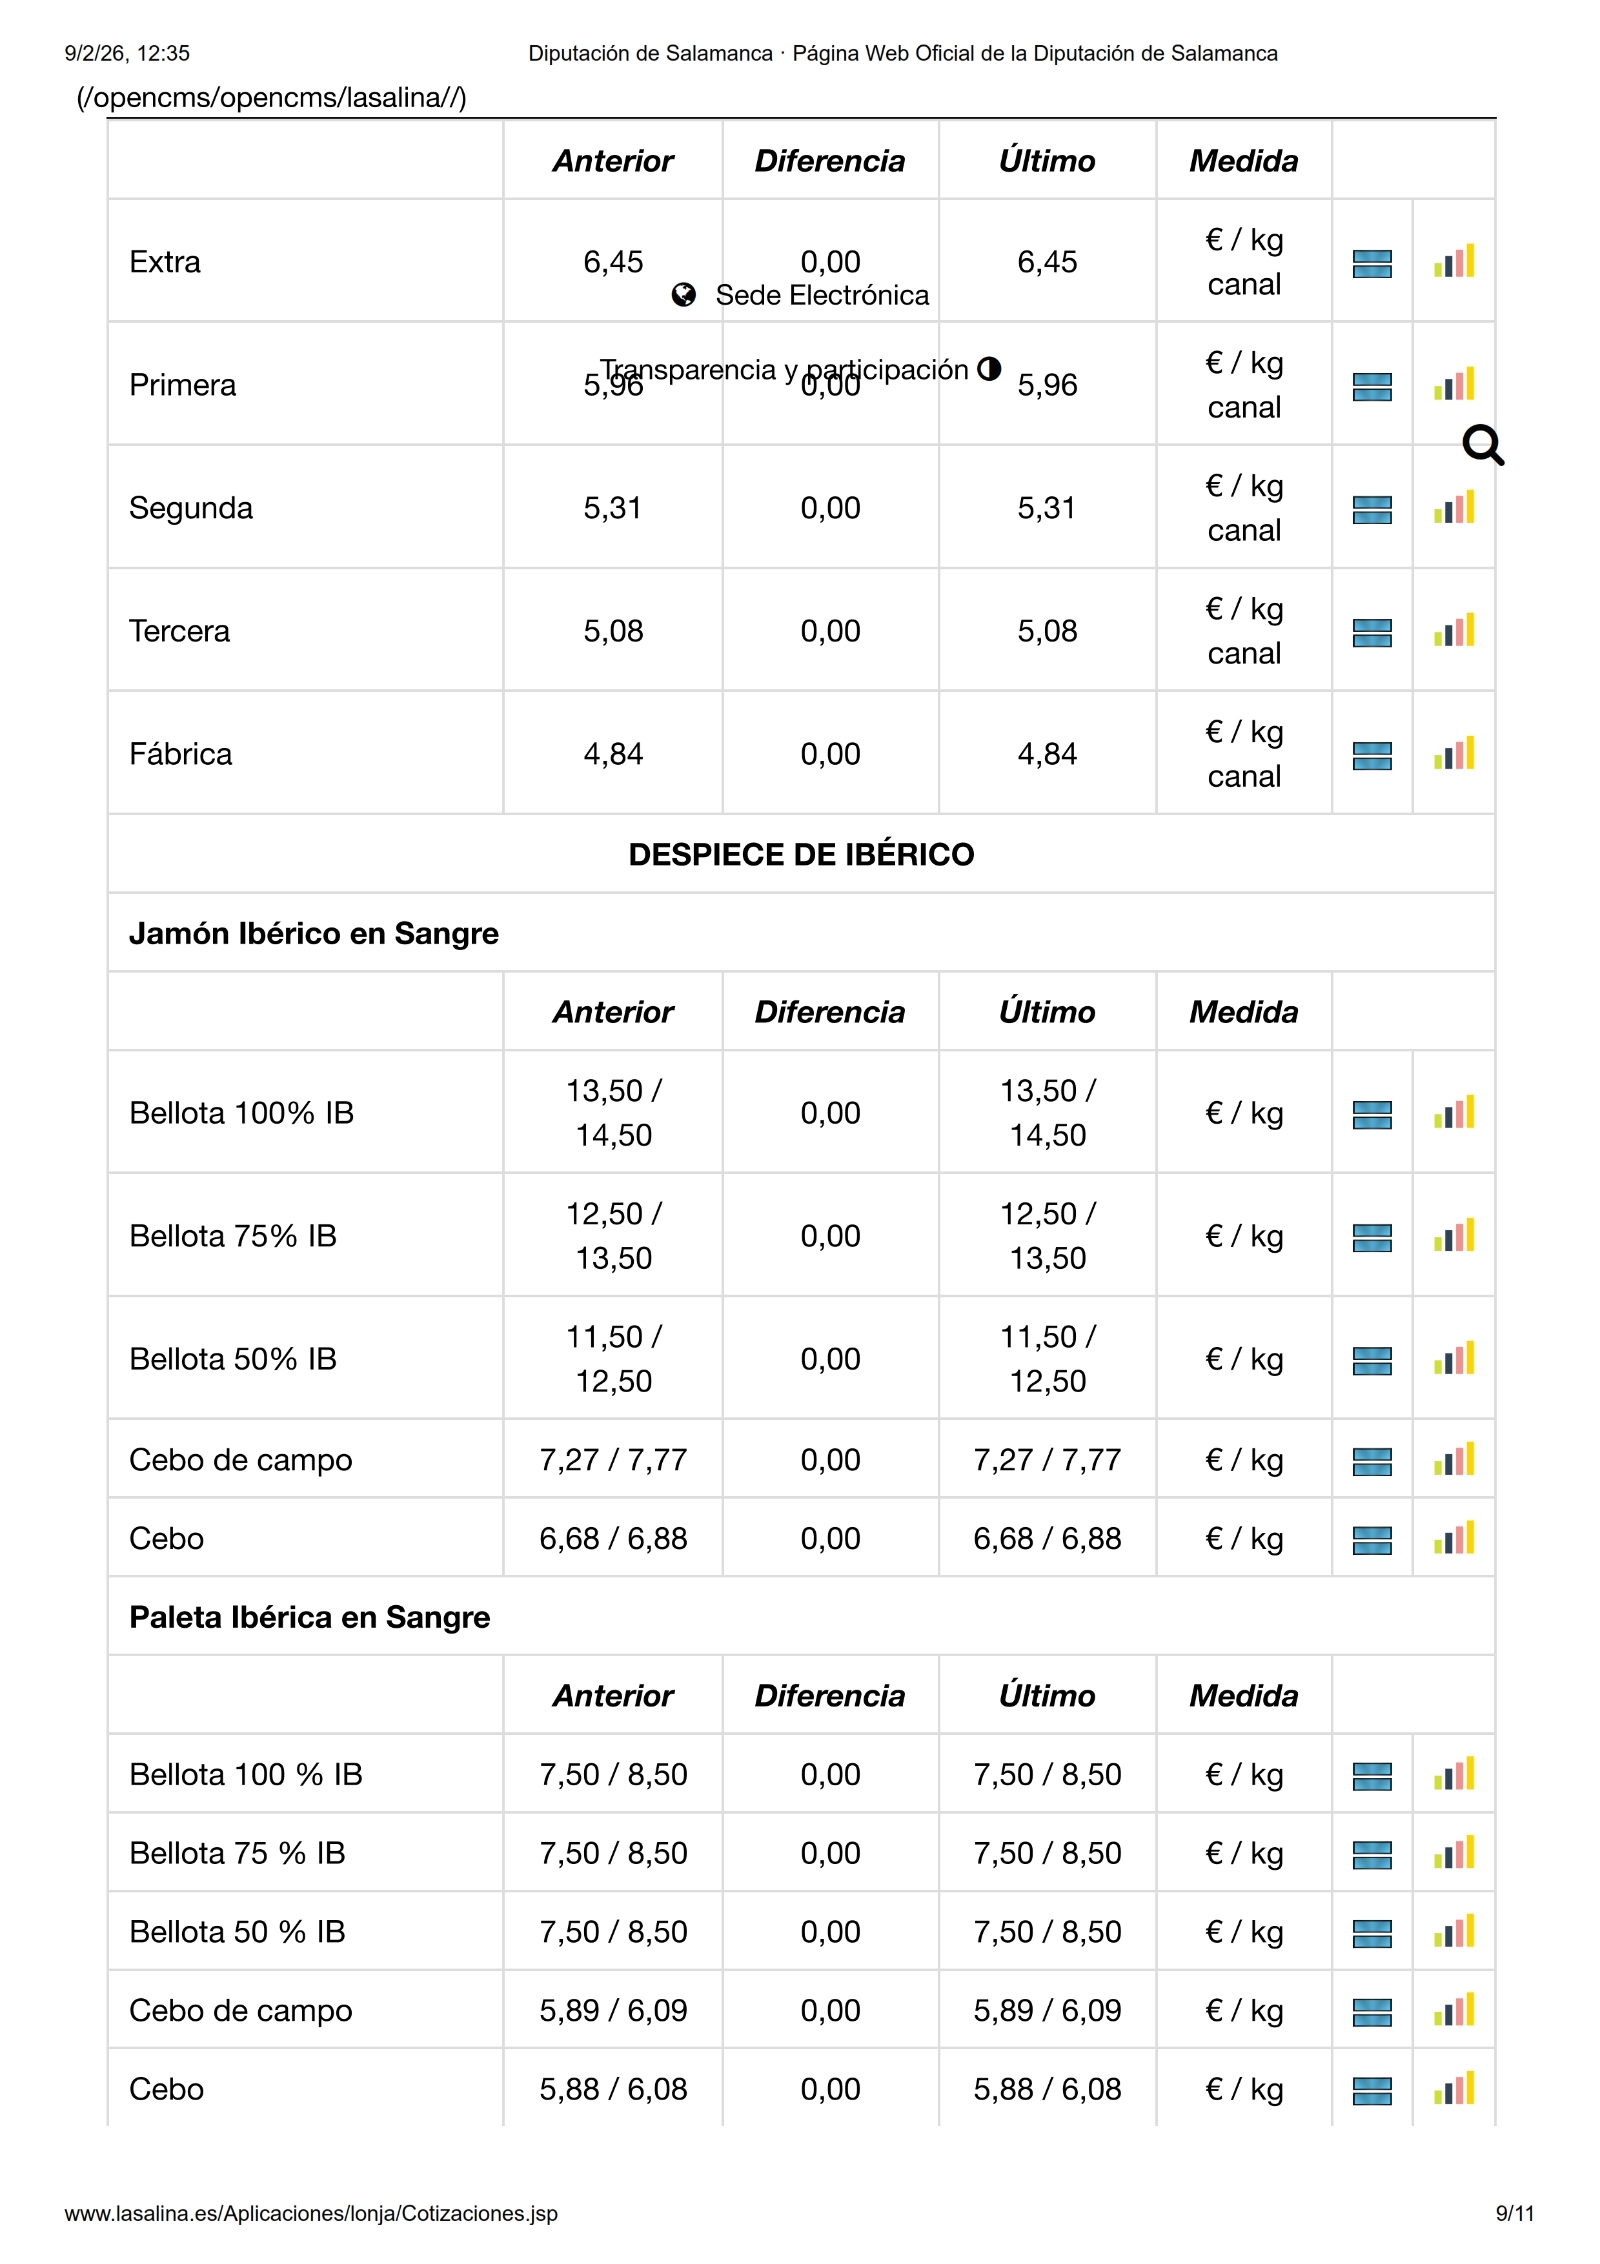Viewport: 1600px width, 2264px height.
Task: Open table icon for Jamón Cebo de campo
Action: pos(1371,1461)
